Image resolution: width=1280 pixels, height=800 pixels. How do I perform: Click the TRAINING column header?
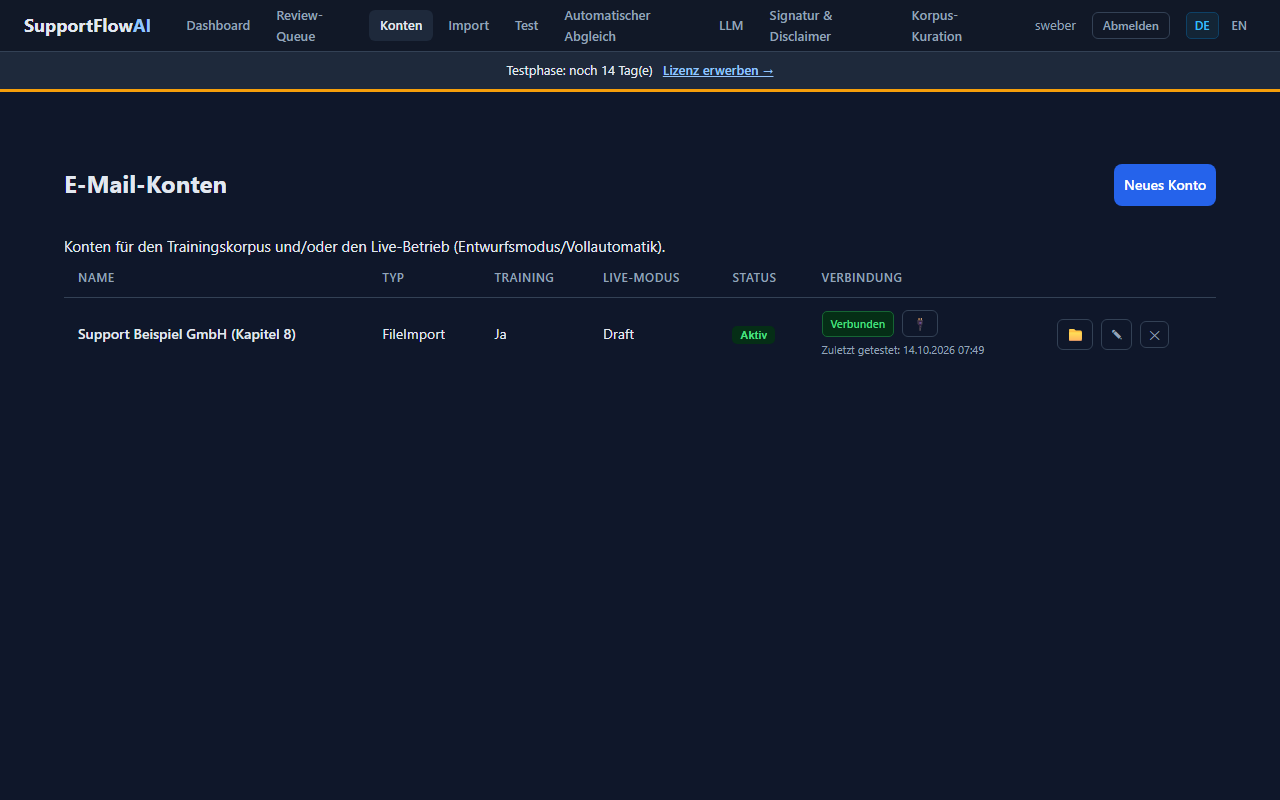(524, 278)
